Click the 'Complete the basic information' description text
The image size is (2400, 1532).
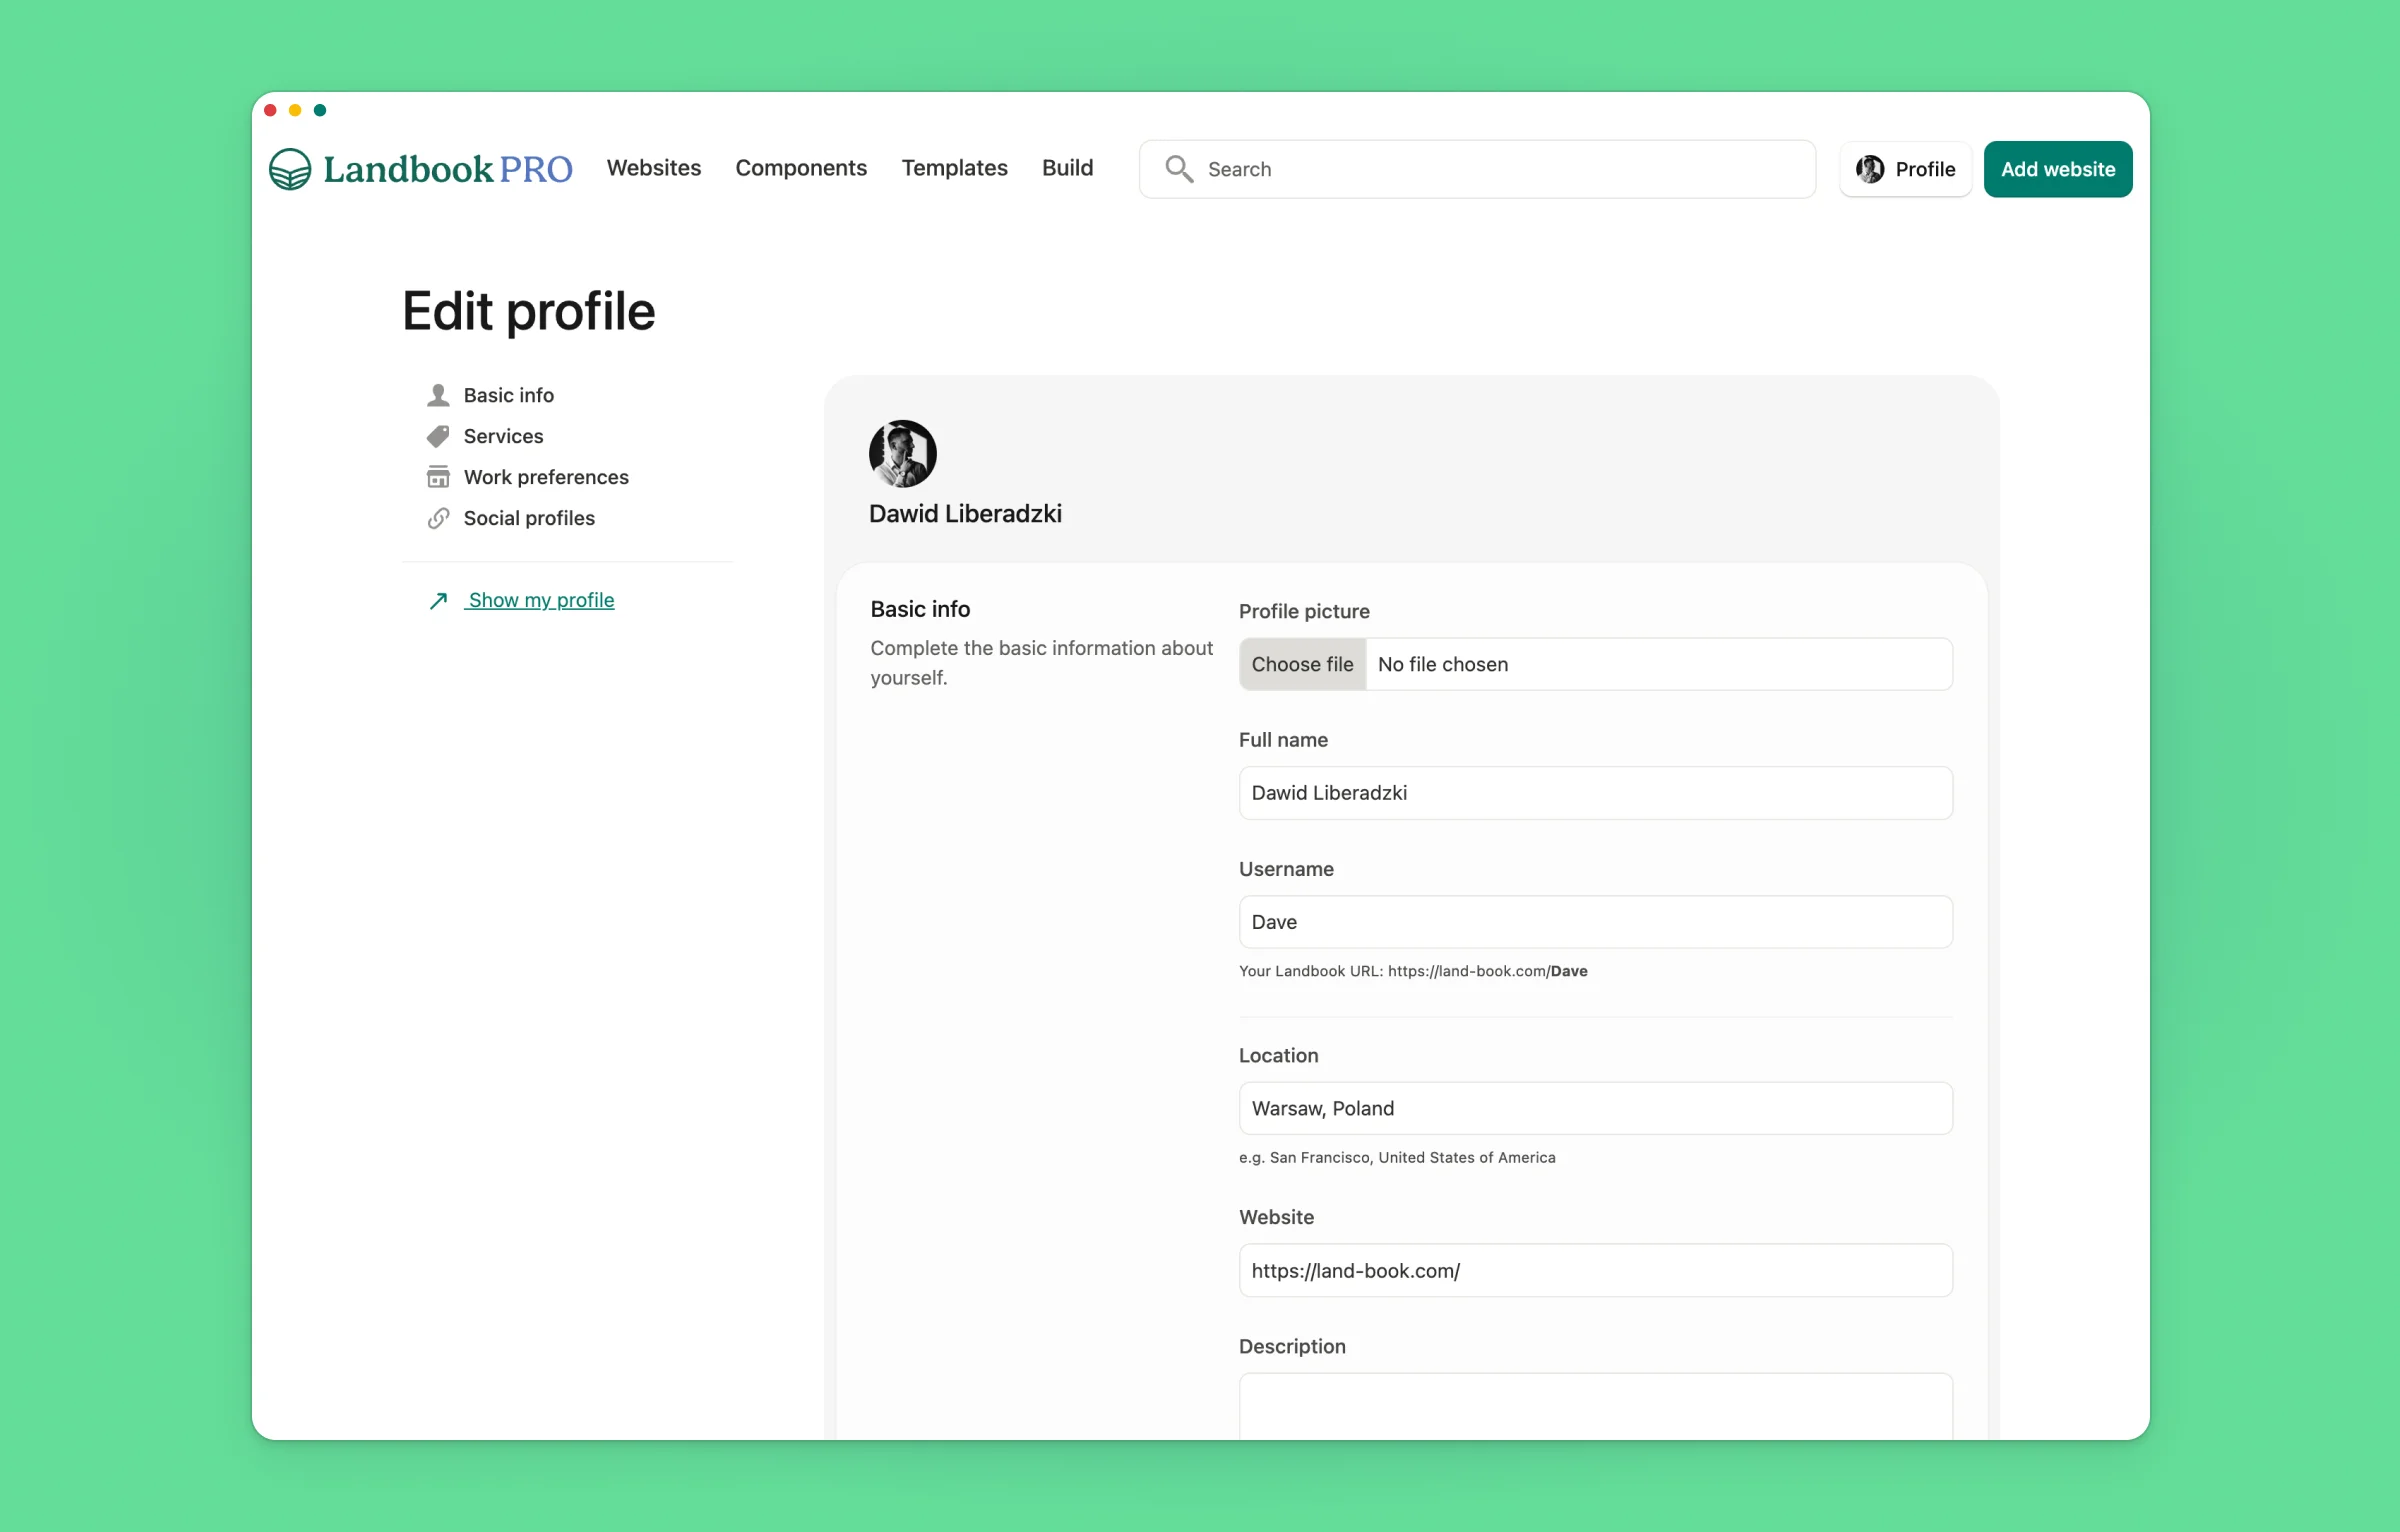pyautogui.click(x=1041, y=663)
